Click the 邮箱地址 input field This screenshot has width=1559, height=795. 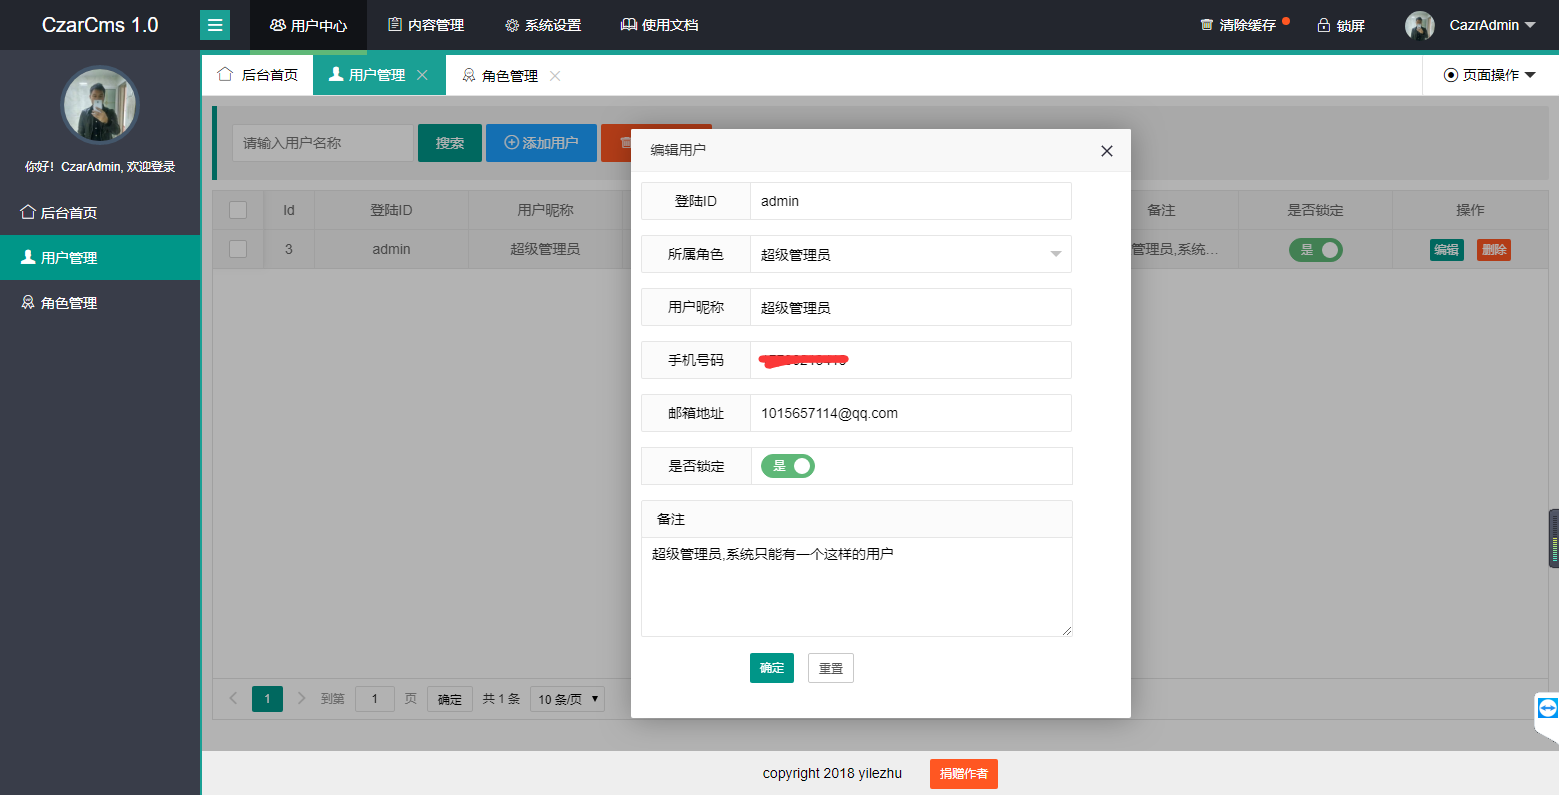[x=911, y=413]
